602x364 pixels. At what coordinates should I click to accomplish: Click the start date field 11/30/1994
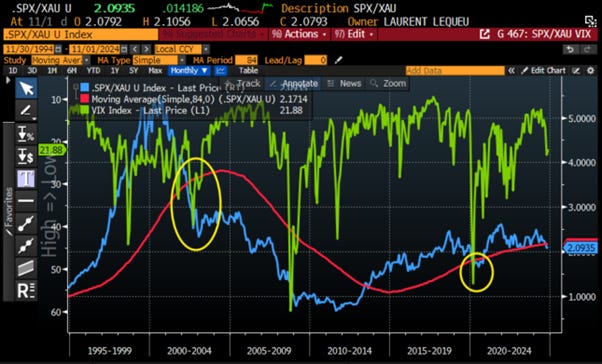tap(28, 49)
